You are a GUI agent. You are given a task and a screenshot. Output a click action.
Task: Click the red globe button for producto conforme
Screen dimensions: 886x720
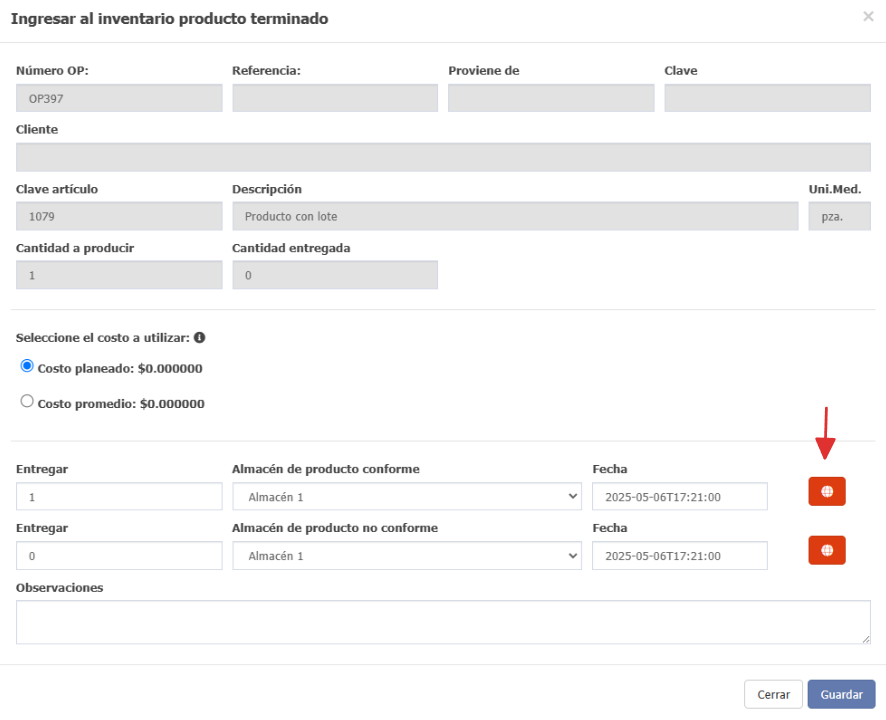coord(827,491)
